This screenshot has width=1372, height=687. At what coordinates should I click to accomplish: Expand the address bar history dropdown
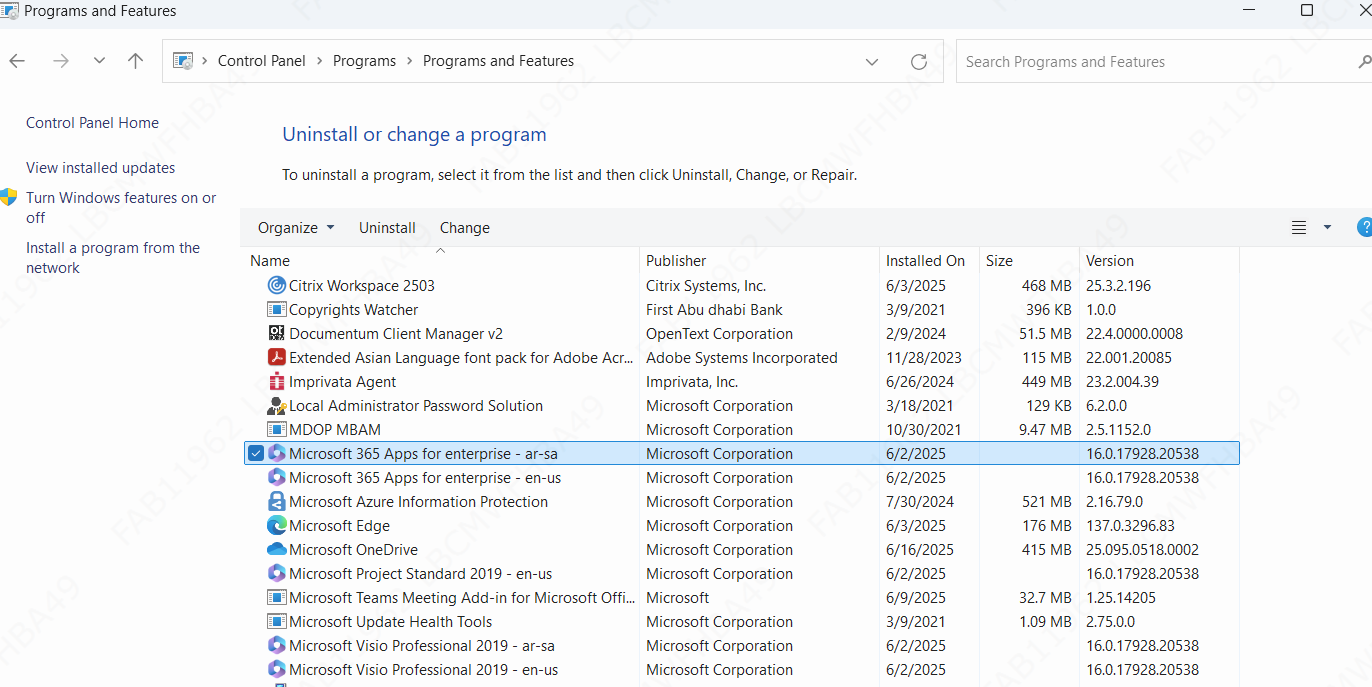(x=872, y=62)
